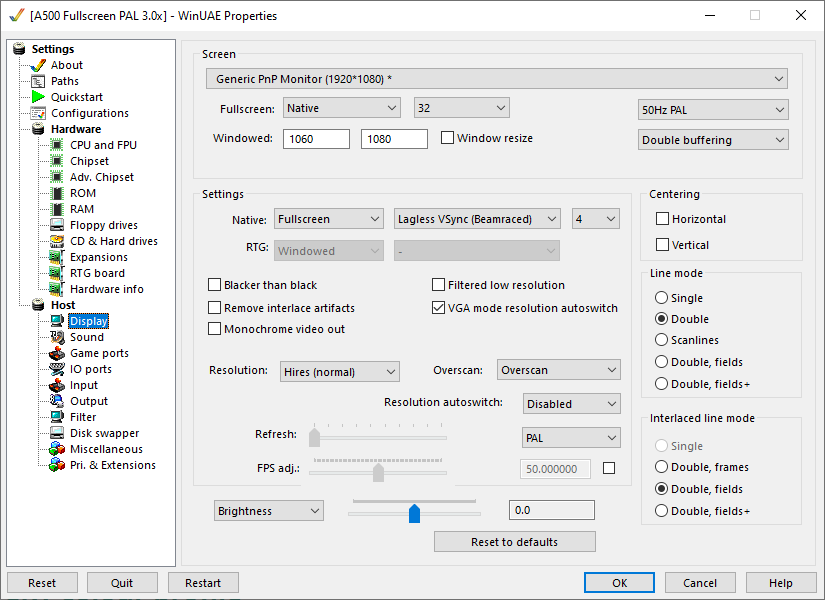Click the Brightness value field showing 0.0
The height and width of the screenshot is (600, 825).
click(552, 510)
